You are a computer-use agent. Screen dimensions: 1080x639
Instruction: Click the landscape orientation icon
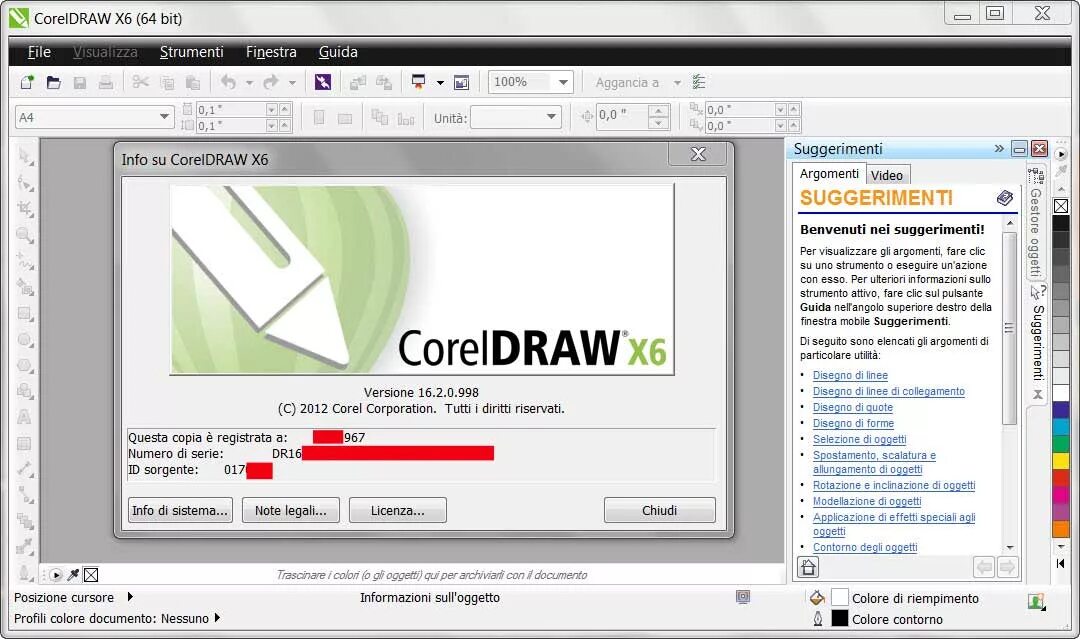click(345, 118)
